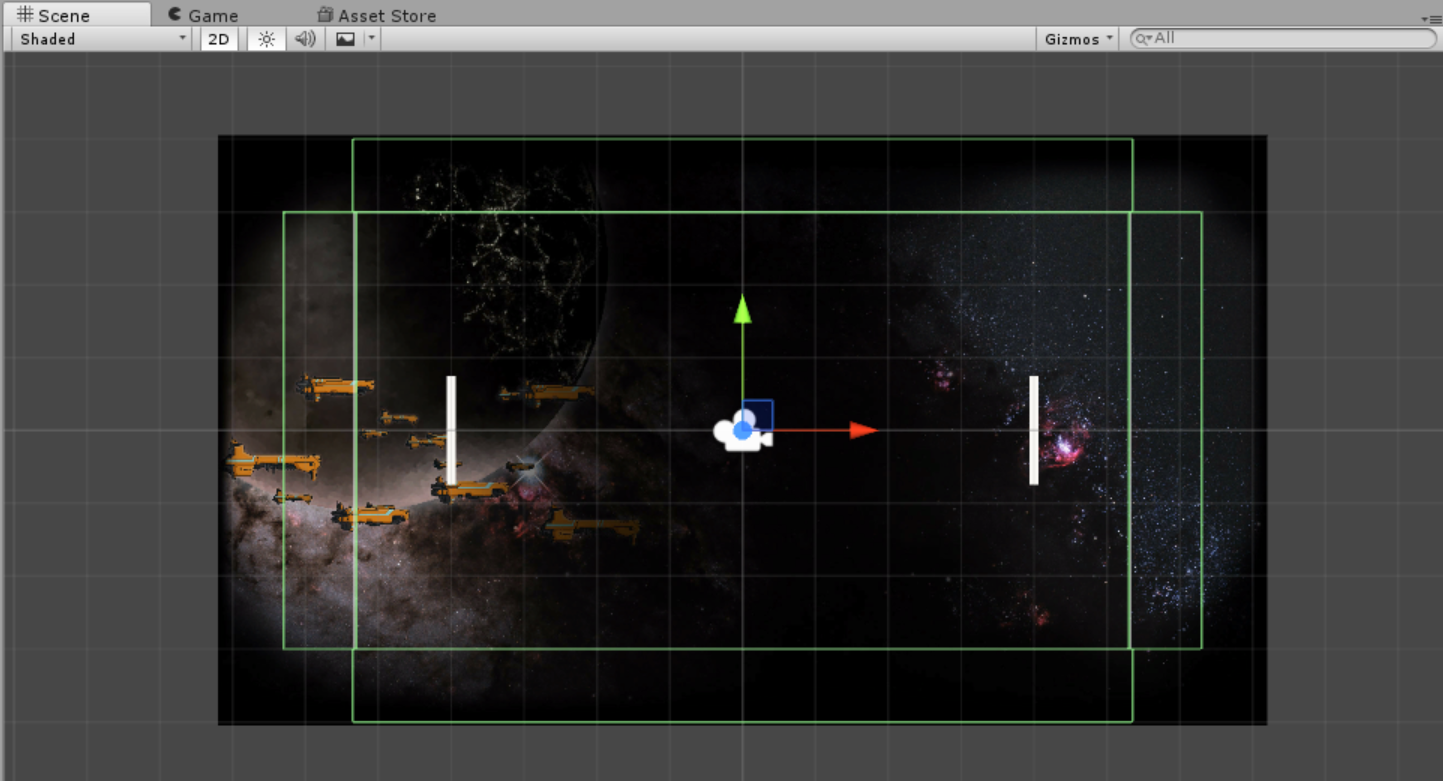Select the Scene tab
Image resolution: width=1443 pixels, height=781 pixels.
click(x=53, y=15)
